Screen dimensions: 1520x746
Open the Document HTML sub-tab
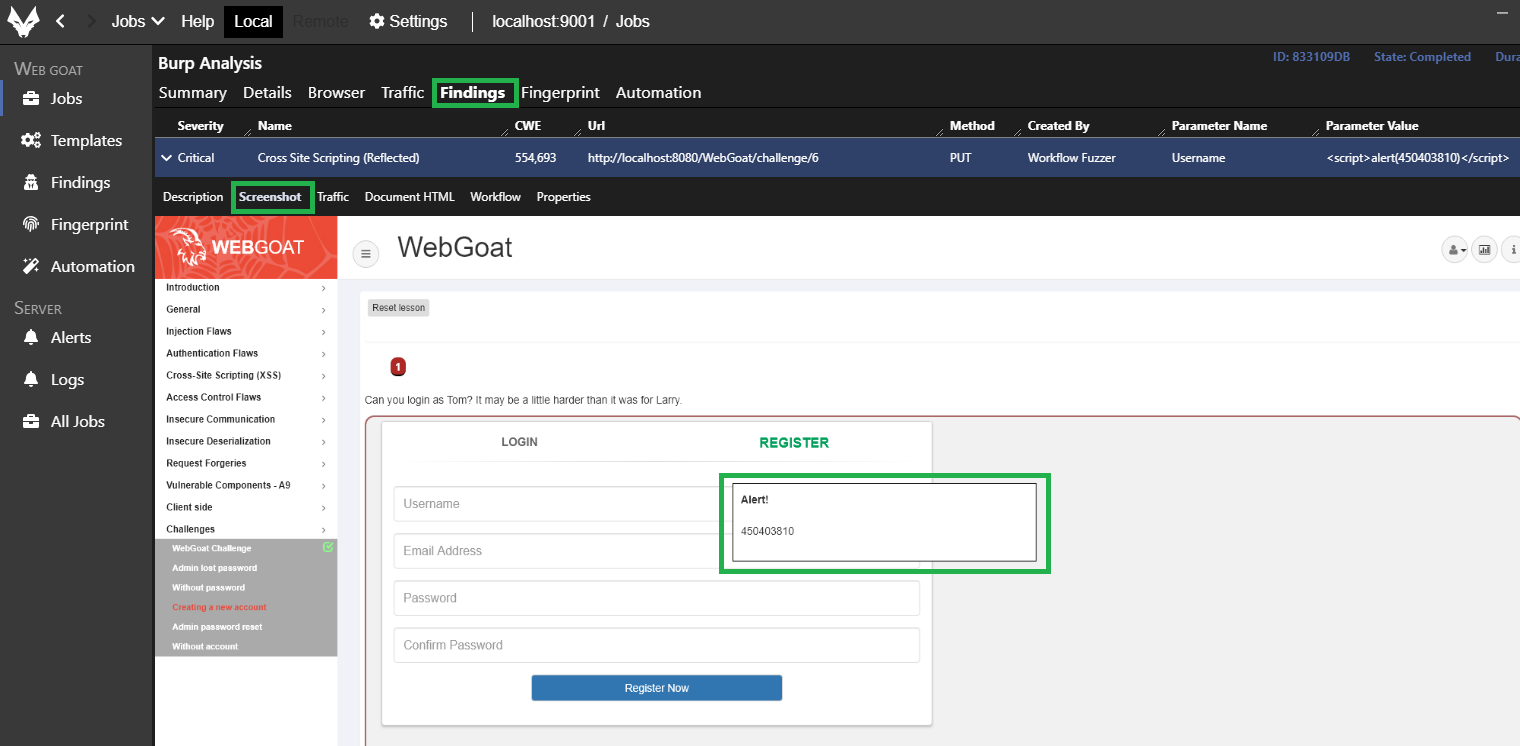click(409, 197)
